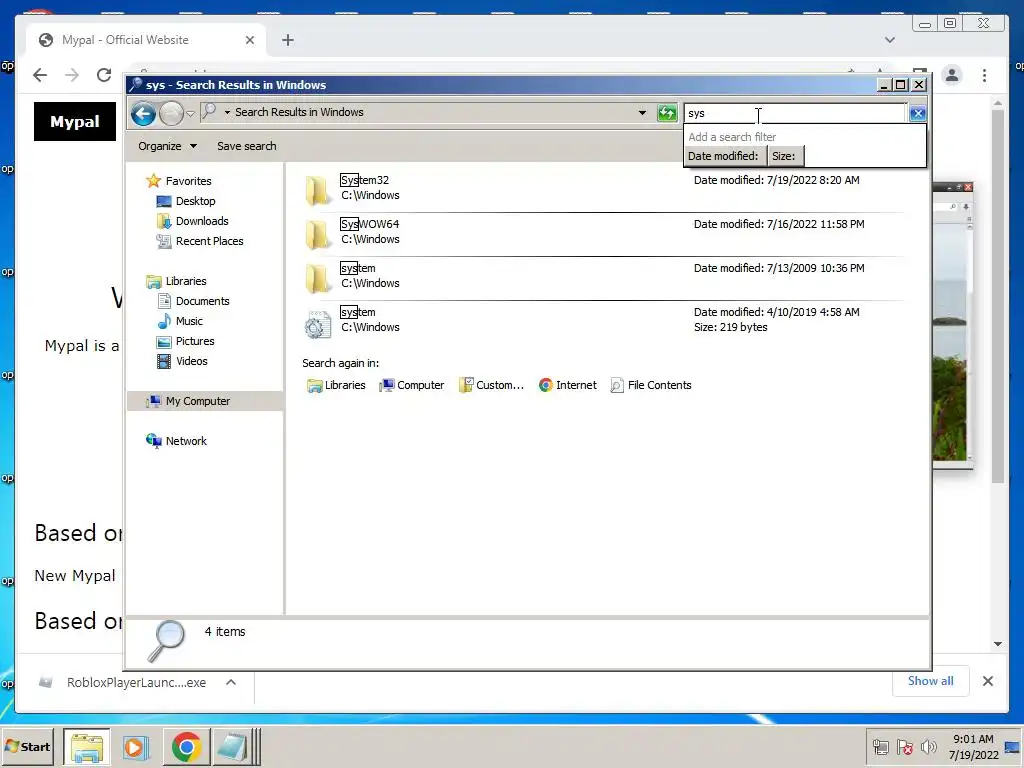This screenshot has width=1024, height=768.
Task: Open Downloads in navigation pane
Action: (x=193, y=221)
